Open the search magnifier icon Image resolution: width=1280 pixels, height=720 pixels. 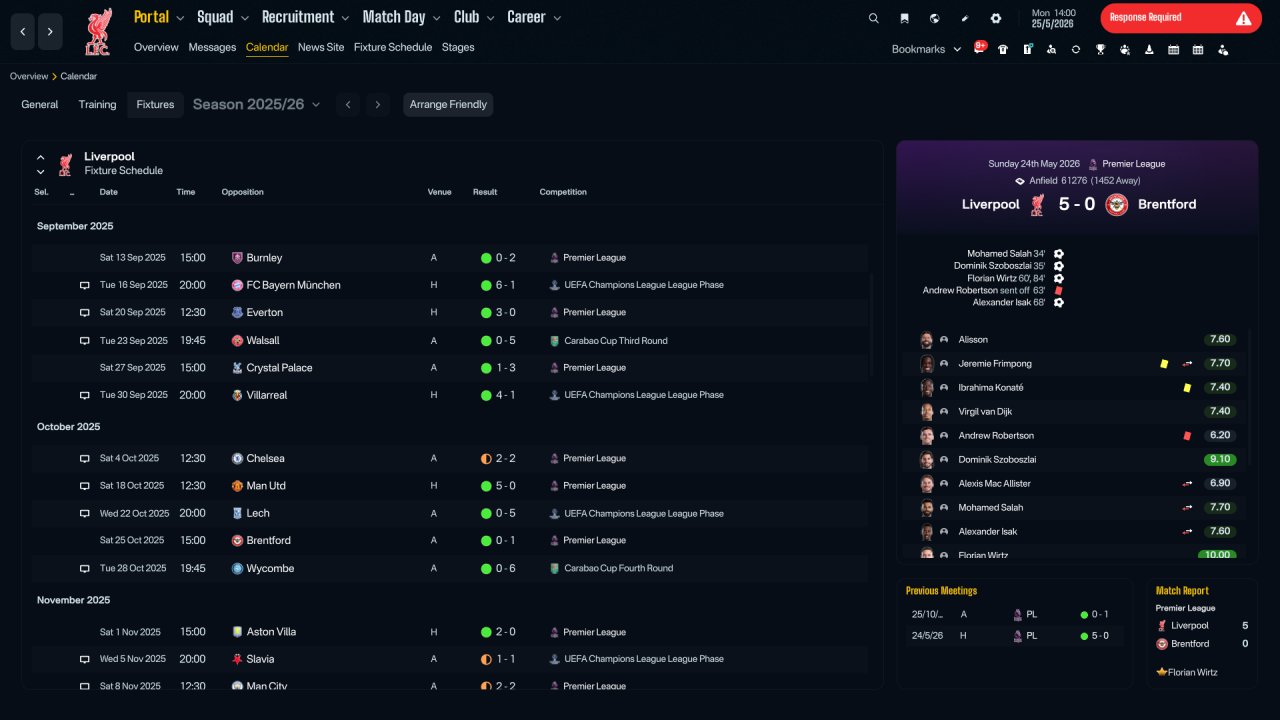tap(874, 18)
